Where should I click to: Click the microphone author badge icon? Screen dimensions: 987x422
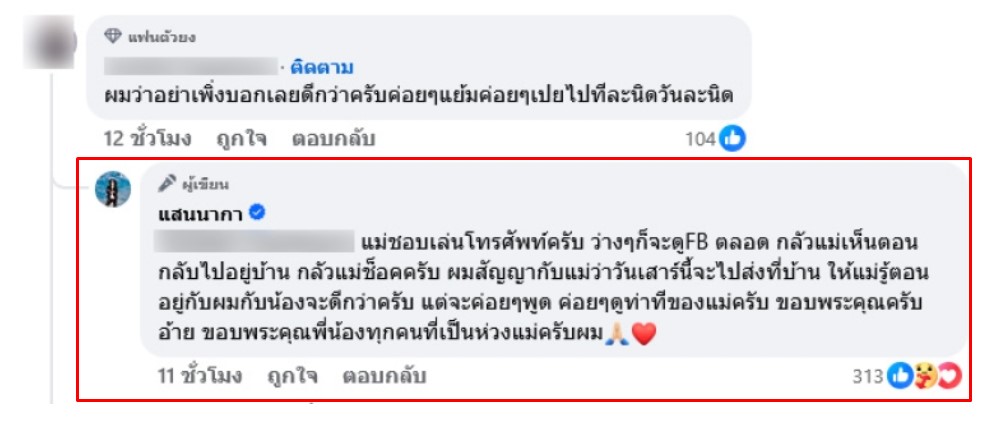166,184
